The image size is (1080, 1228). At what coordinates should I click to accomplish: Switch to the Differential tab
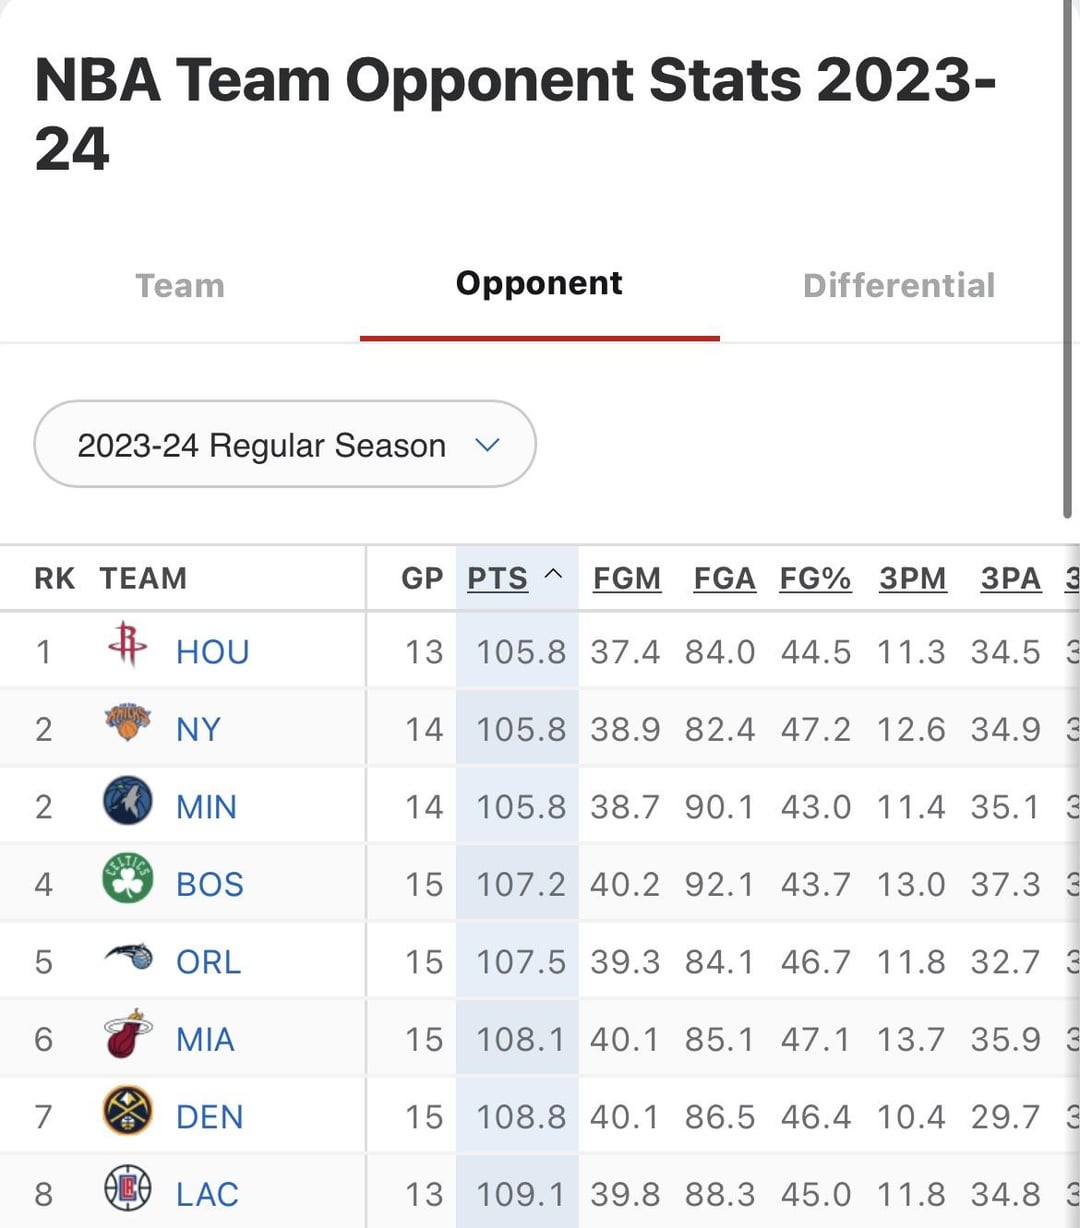click(x=899, y=286)
